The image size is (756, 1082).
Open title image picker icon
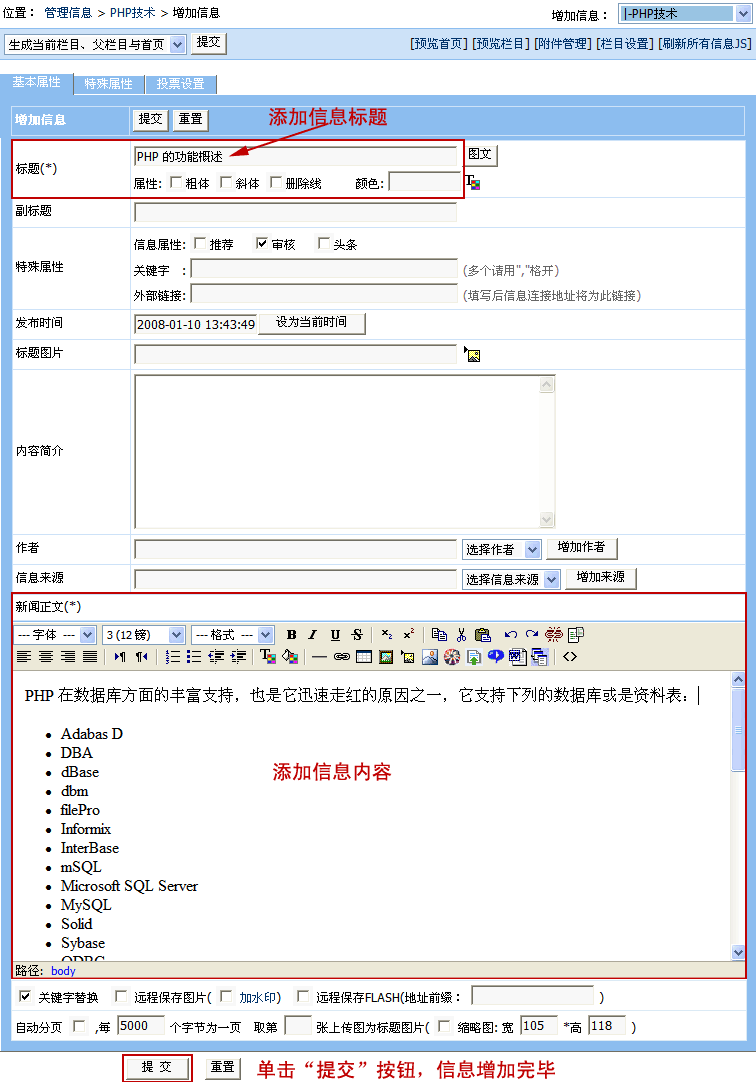(x=473, y=354)
